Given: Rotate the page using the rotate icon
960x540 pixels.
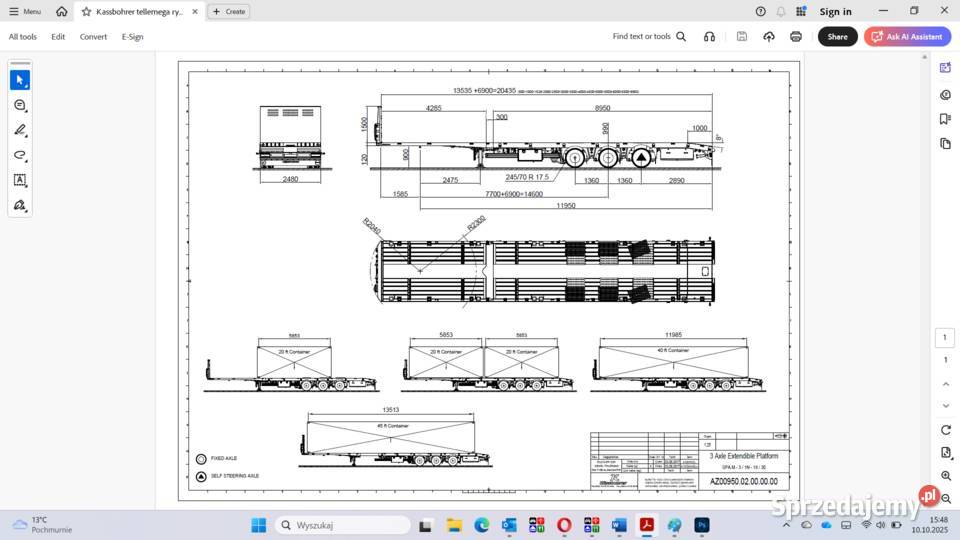Looking at the screenshot, I should pos(945,430).
